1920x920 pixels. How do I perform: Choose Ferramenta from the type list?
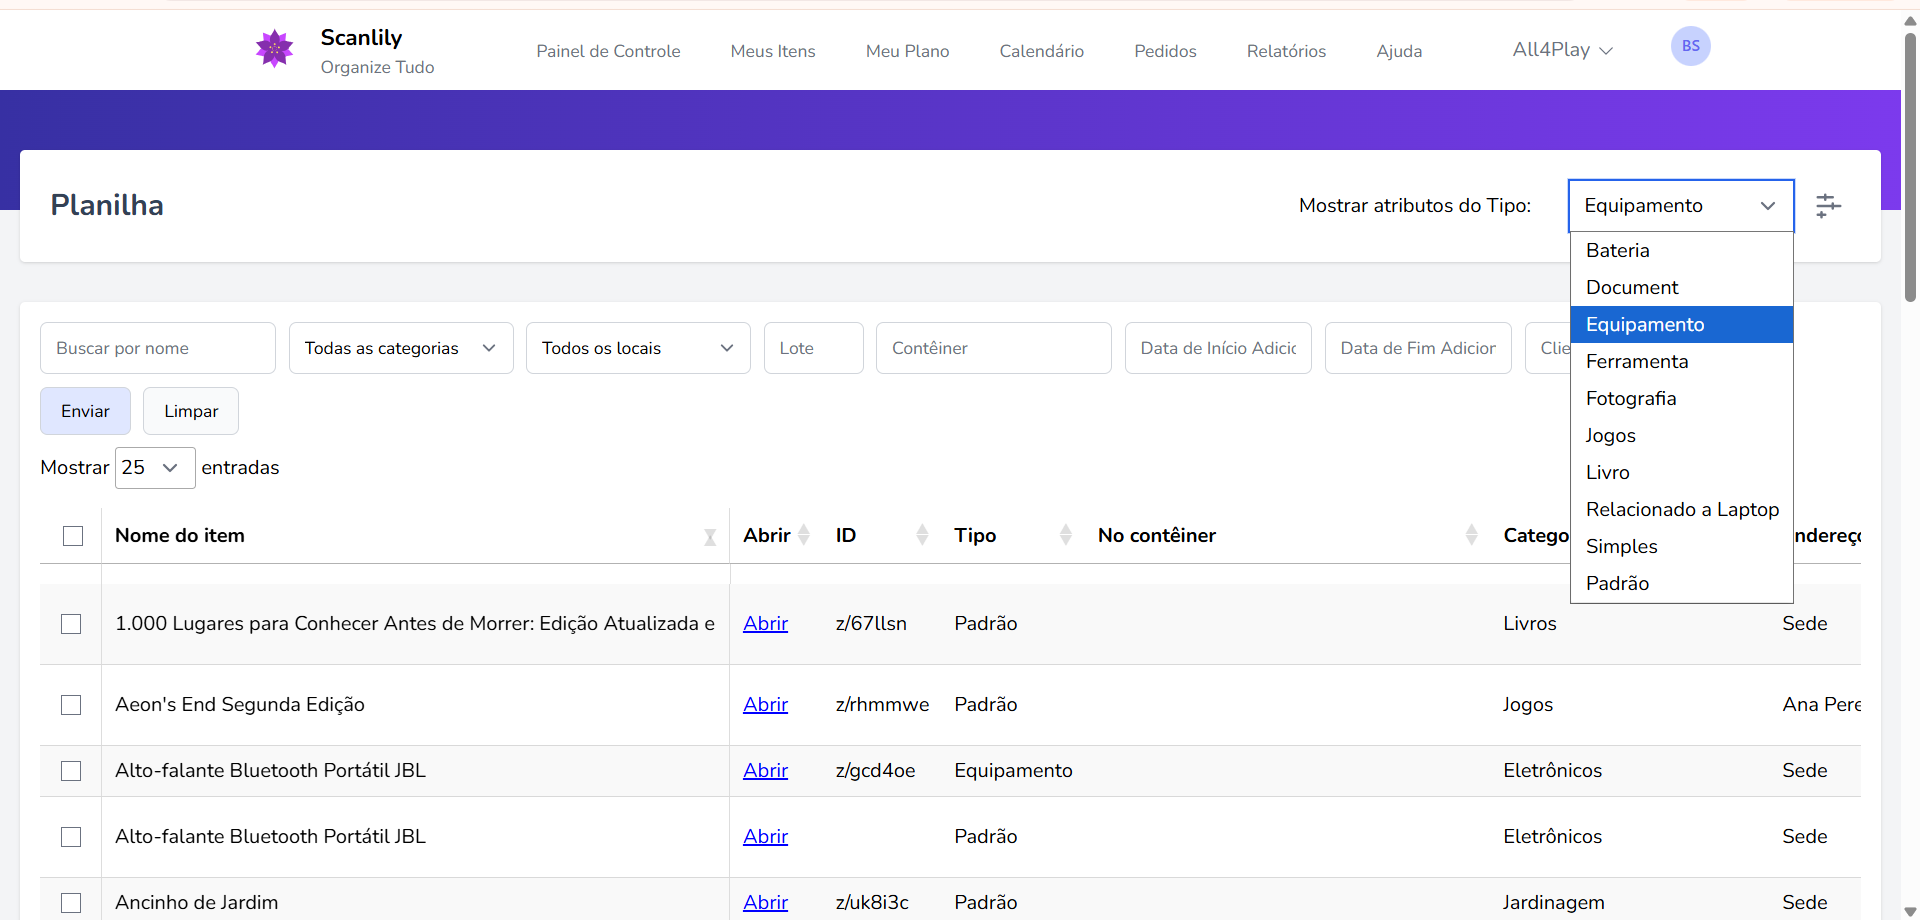click(x=1682, y=361)
